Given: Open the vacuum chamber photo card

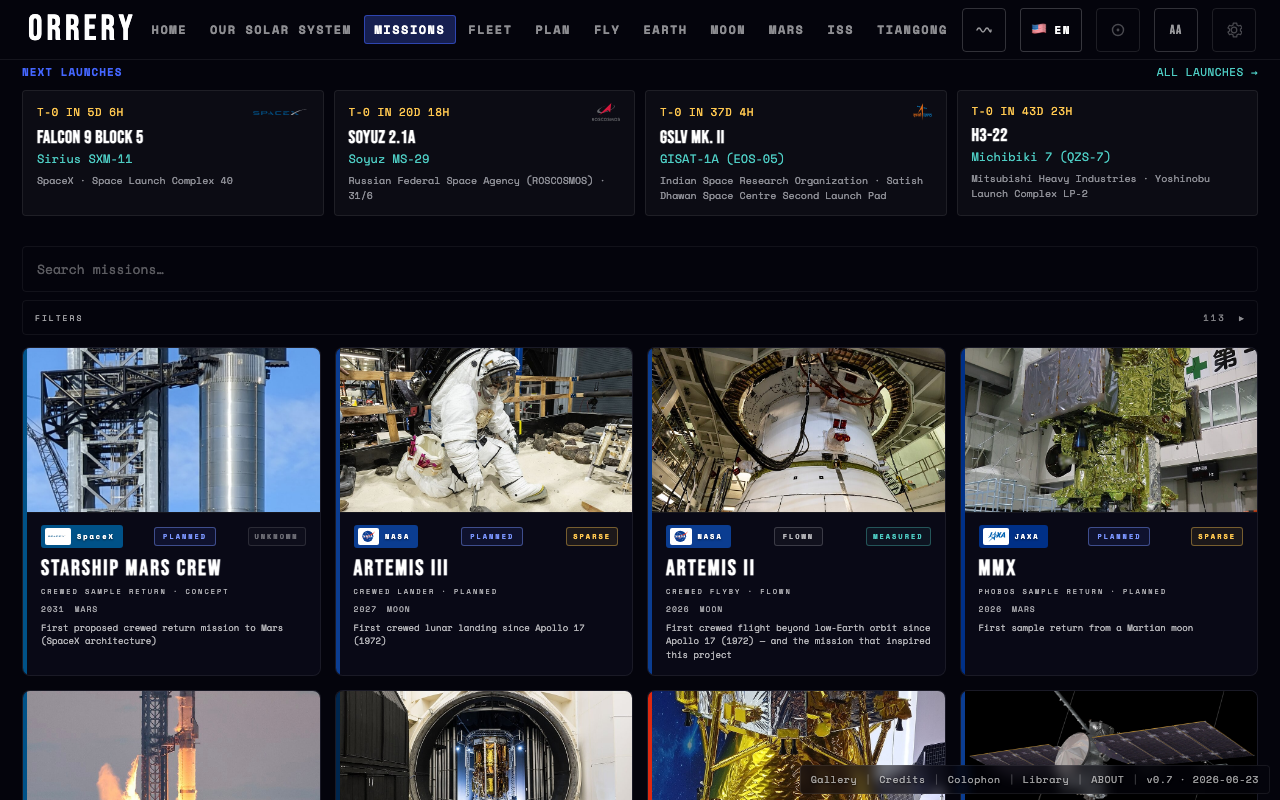Looking at the screenshot, I should [x=486, y=745].
